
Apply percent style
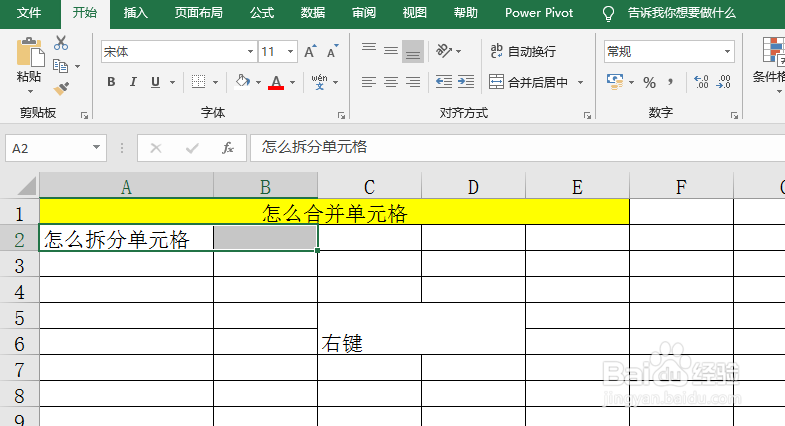(x=649, y=82)
